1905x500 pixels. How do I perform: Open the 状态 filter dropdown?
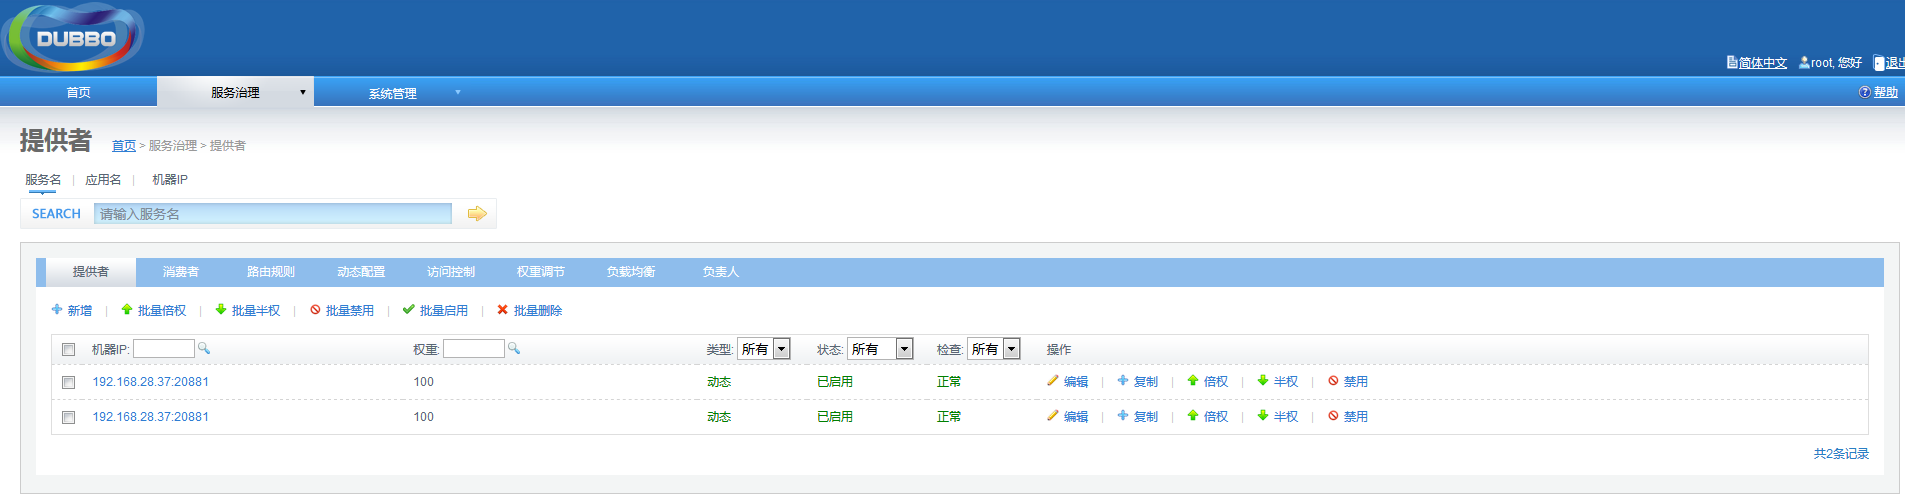[x=880, y=349]
